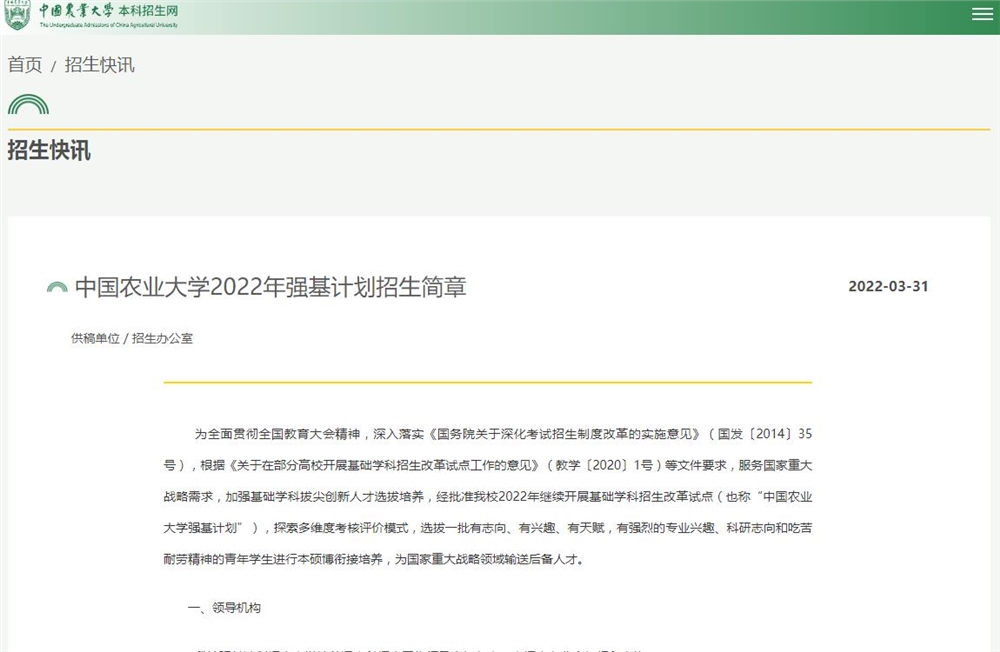Click the line beginning 耐劳精神的青年学生
The height and width of the screenshot is (652, 1000).
[373, 559]
